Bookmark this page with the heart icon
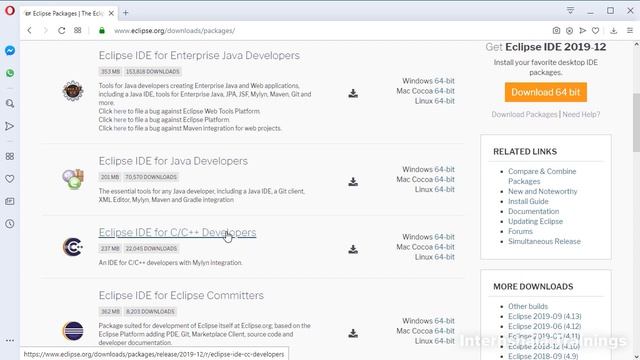Viewport: 640px width, 360px height. click(596, 31)
